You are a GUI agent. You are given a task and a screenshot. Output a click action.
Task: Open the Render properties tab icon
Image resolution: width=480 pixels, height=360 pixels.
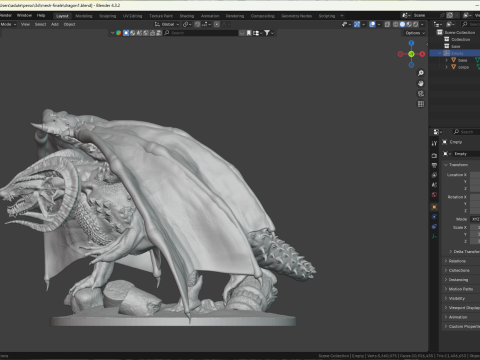(x=434, y=155)
